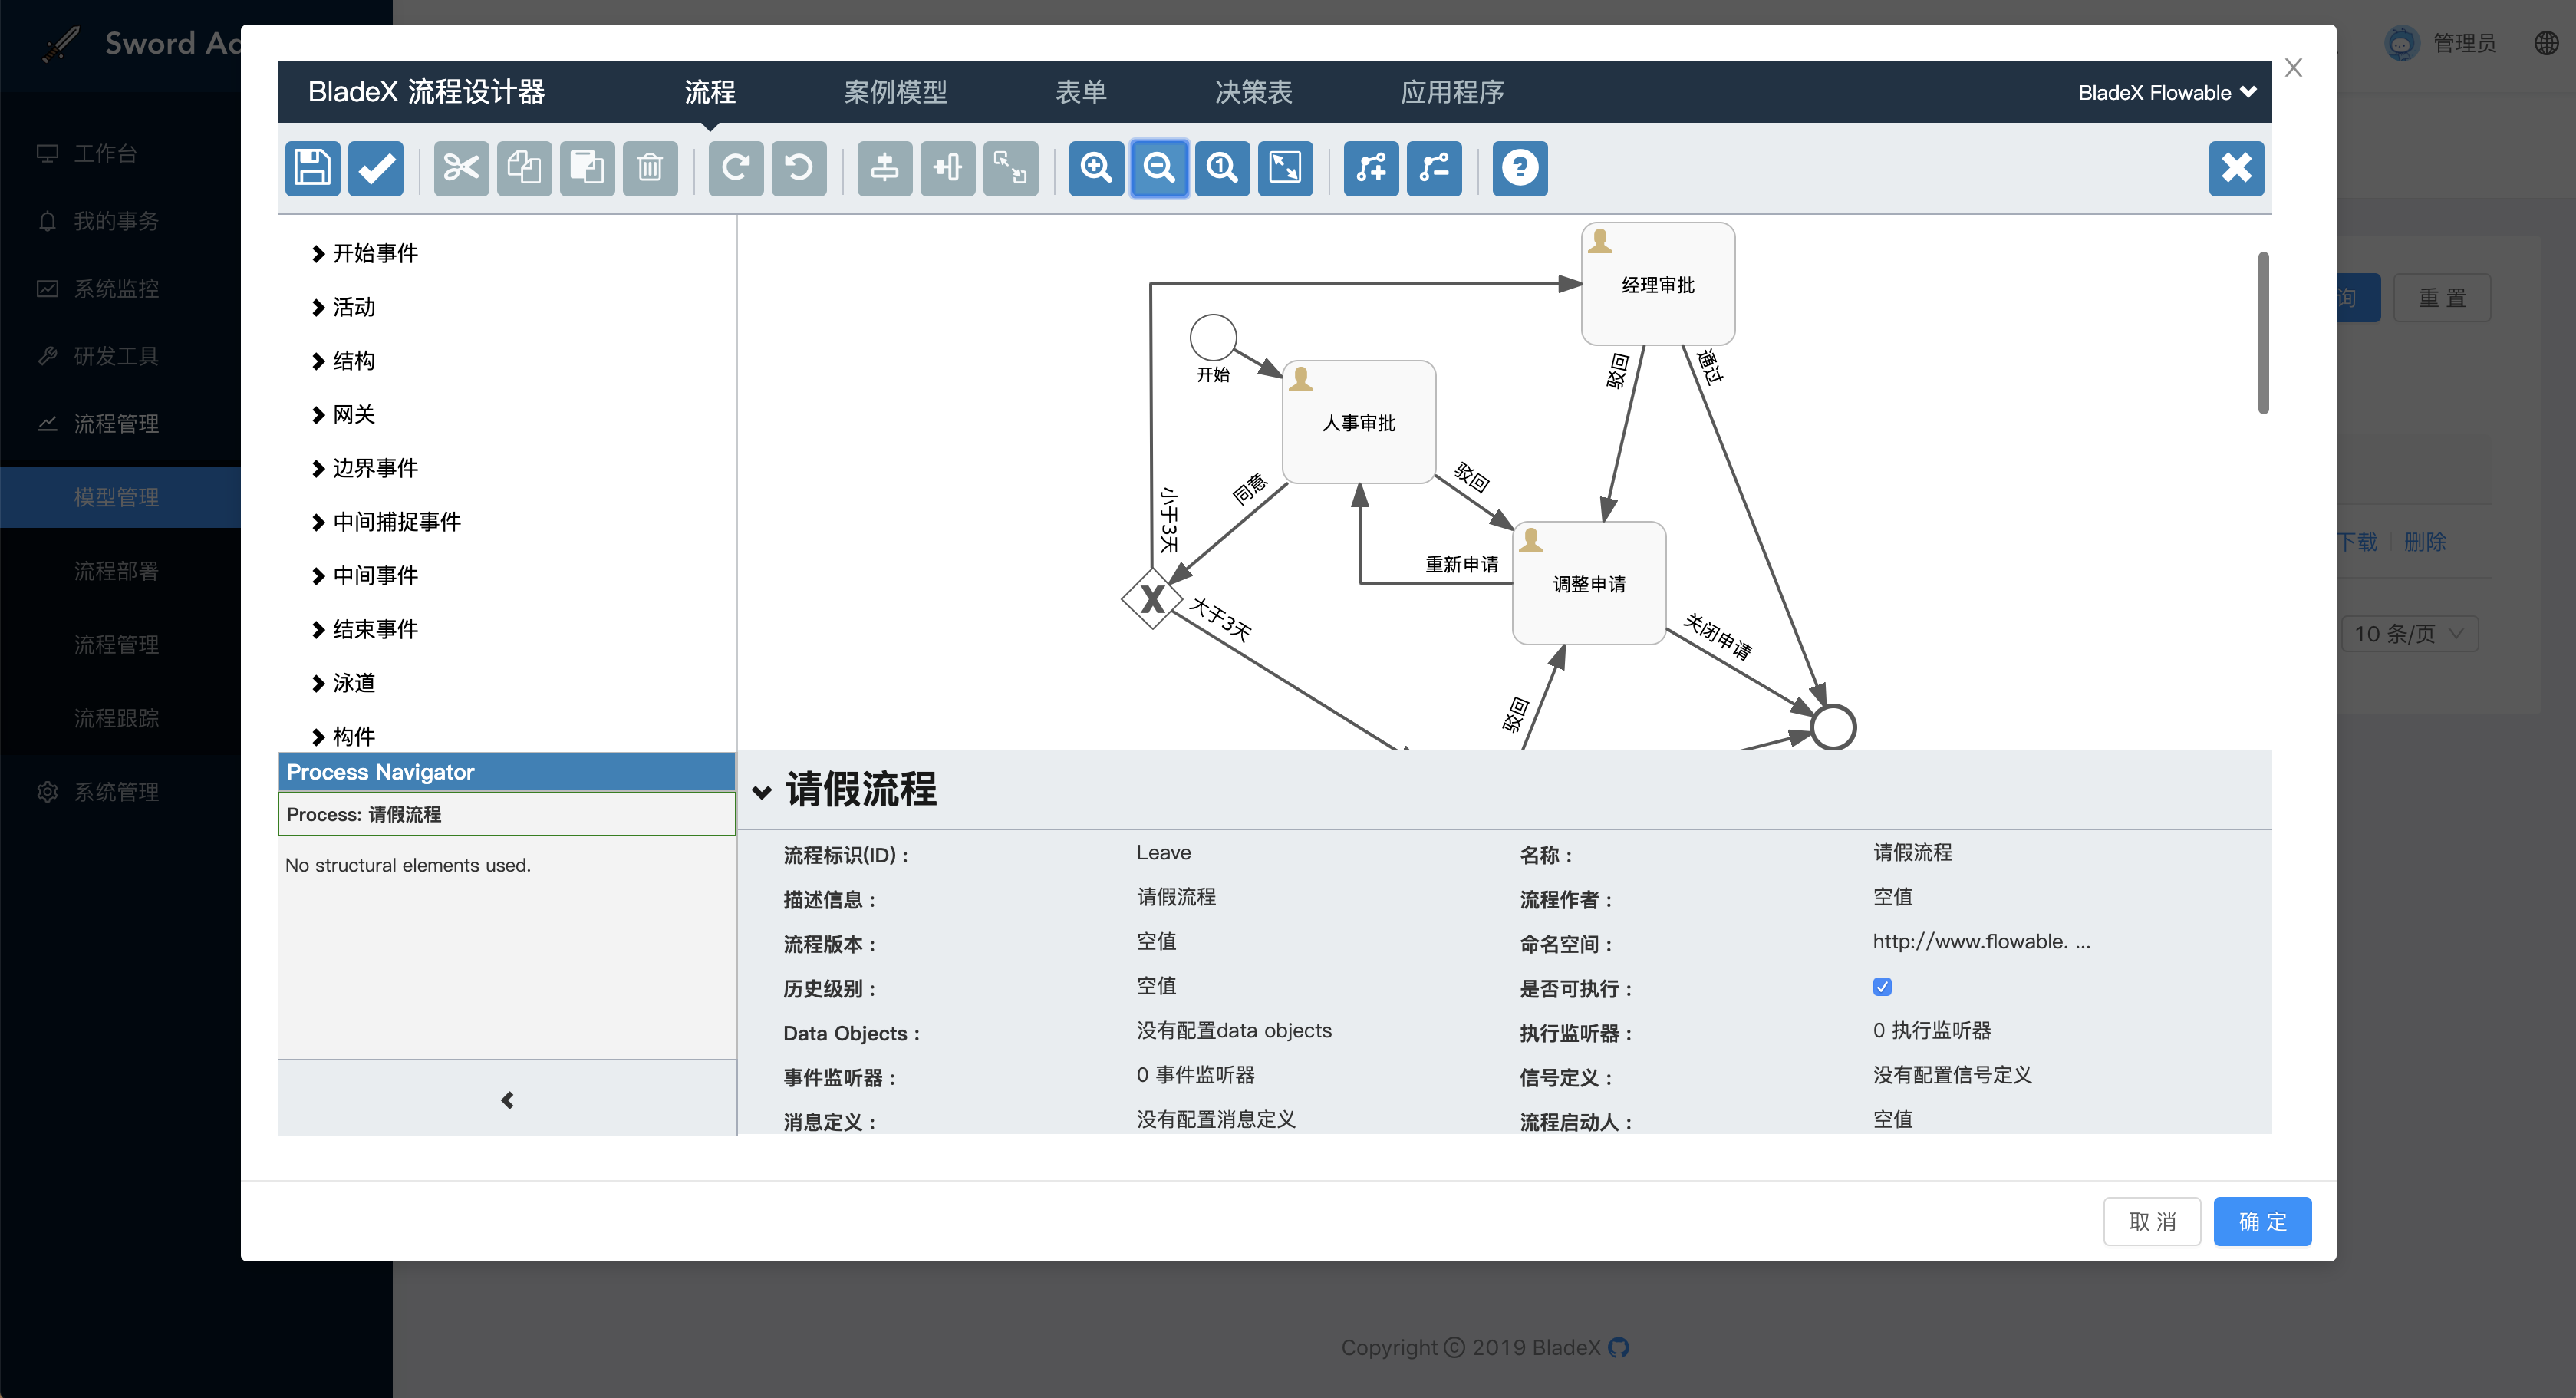Click the 取消 cancel button
The width and height of the screenshot is (2576, 1398).
click(x=2154, y=1221)
